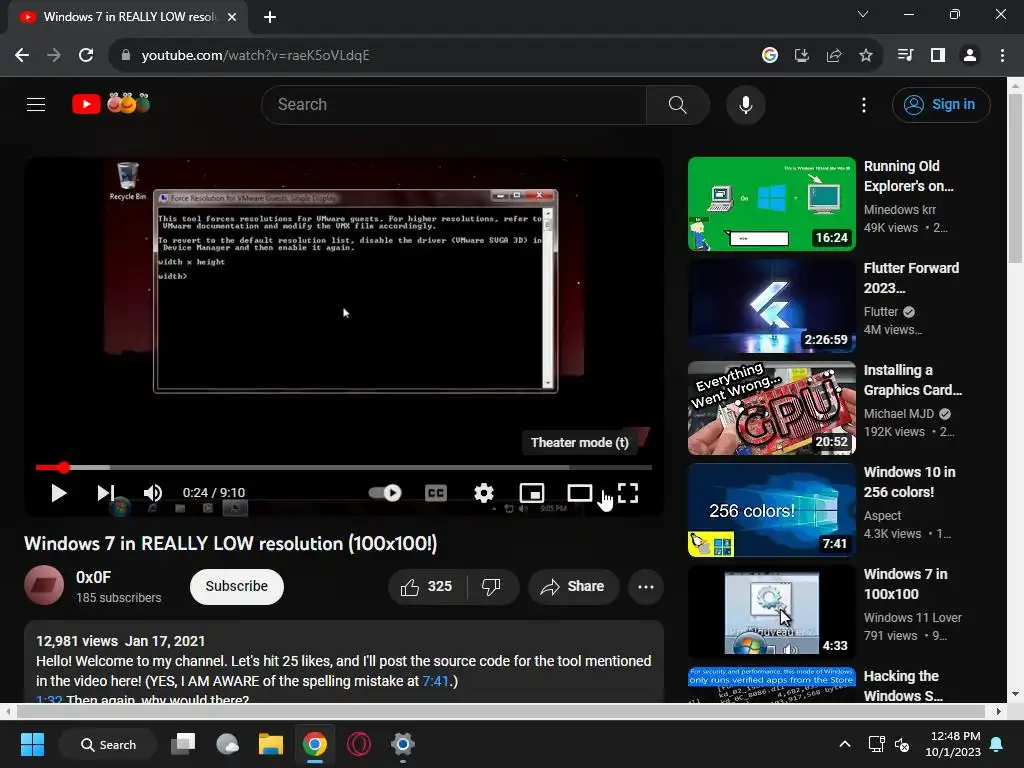Open the Windows Start menu
The image size is (1024, 768).
[x=32, y=744]
